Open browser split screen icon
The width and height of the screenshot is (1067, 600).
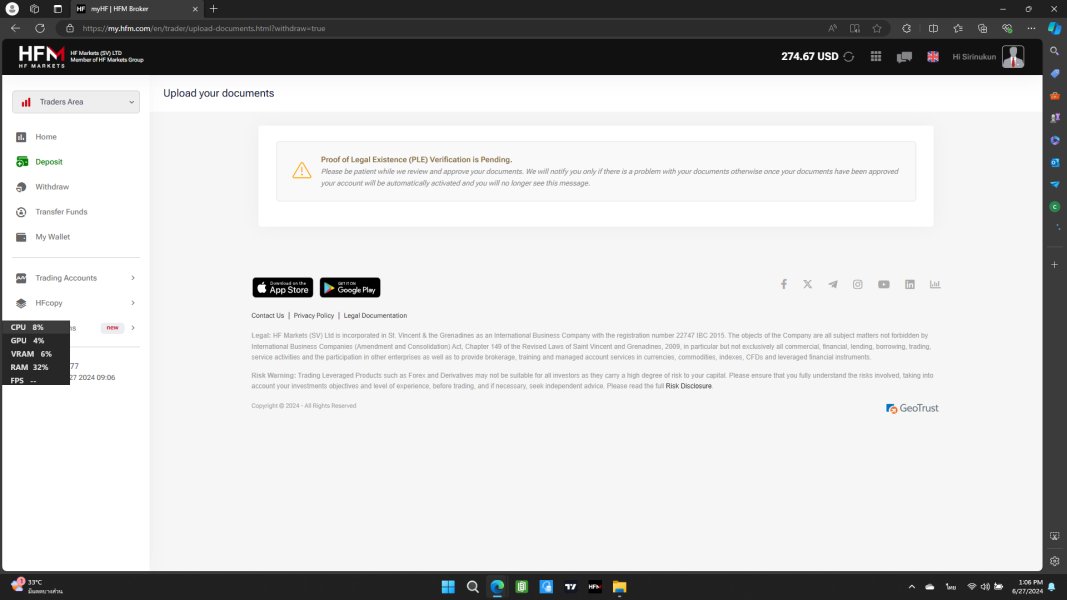pyautogui.click(x=934, y=29)
